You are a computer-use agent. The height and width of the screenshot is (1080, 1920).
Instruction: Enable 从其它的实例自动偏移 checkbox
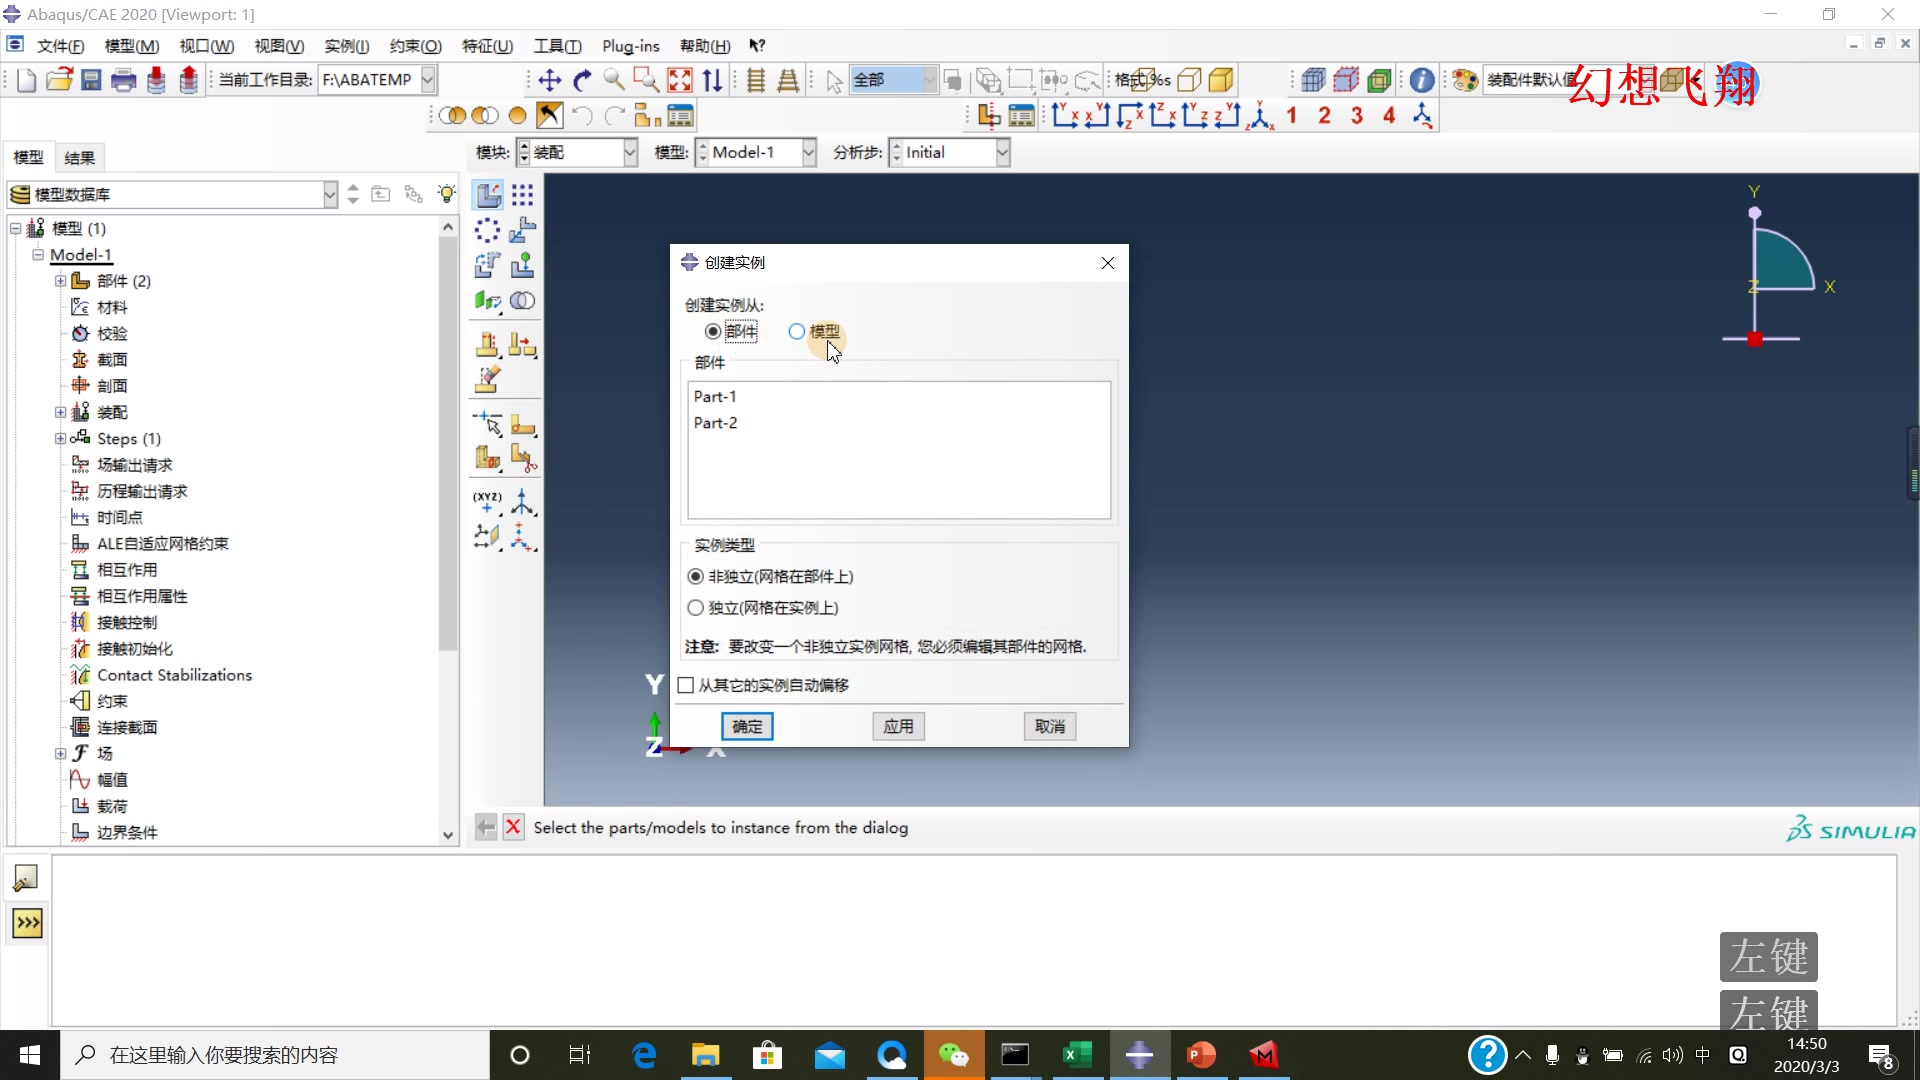(686, 685)
